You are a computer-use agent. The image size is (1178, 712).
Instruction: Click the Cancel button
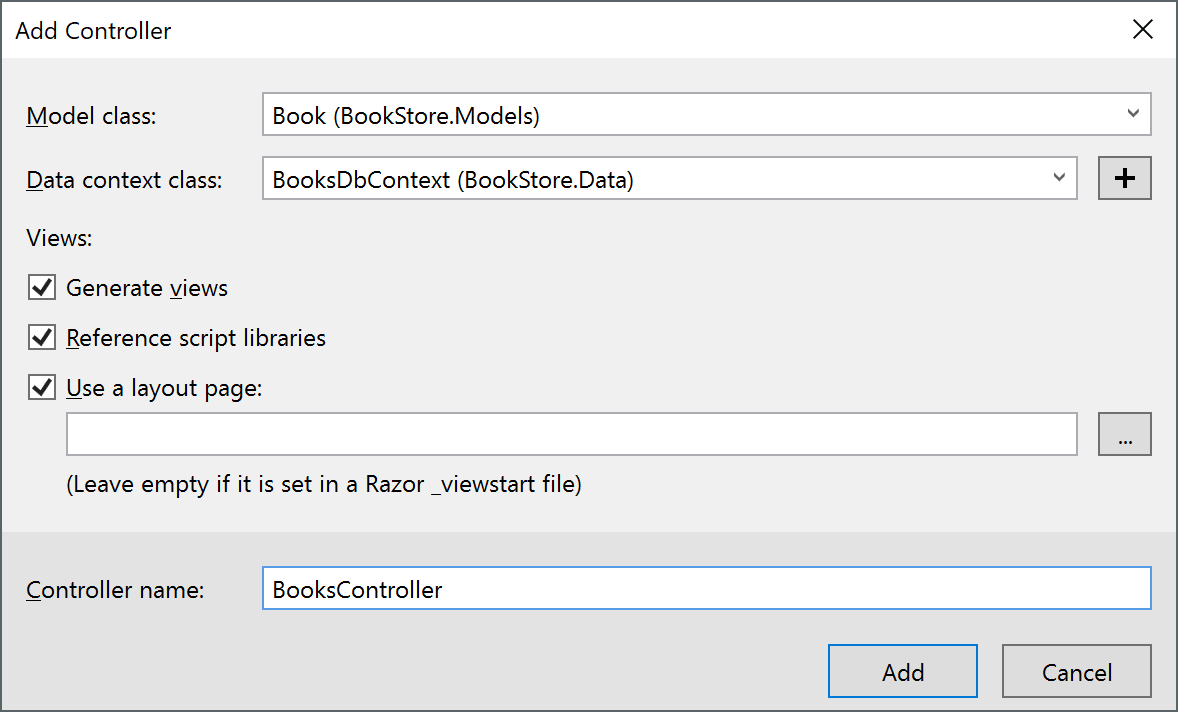[x=1076, y=670]
